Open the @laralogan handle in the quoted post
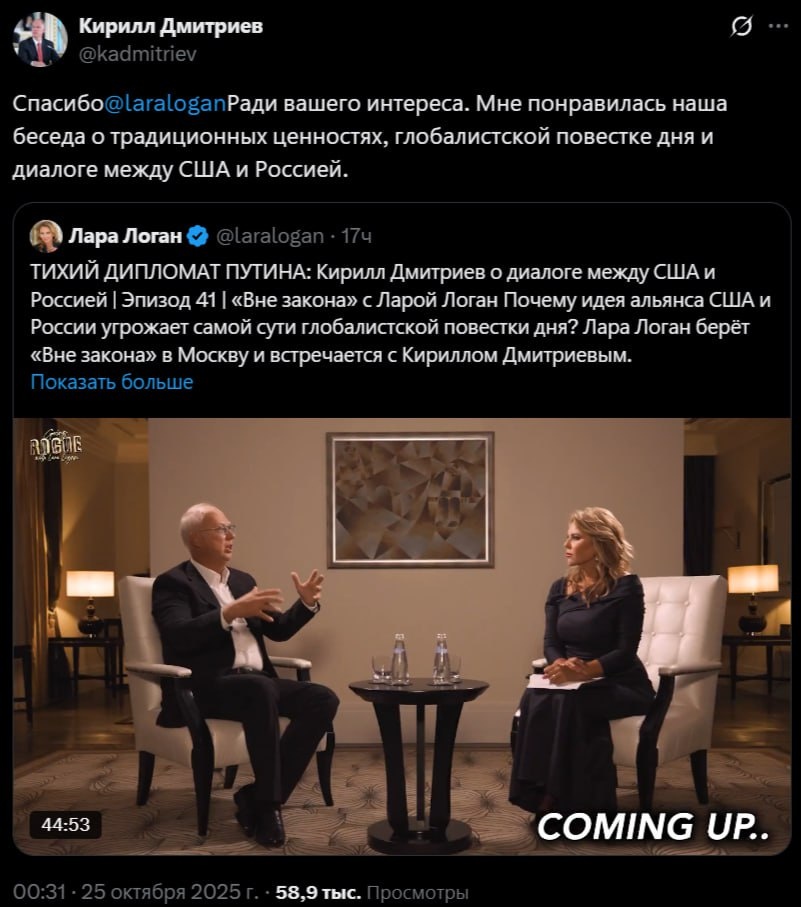Viewport: 801px width, 907px height. pyautogui.click(x=270, y=236)
